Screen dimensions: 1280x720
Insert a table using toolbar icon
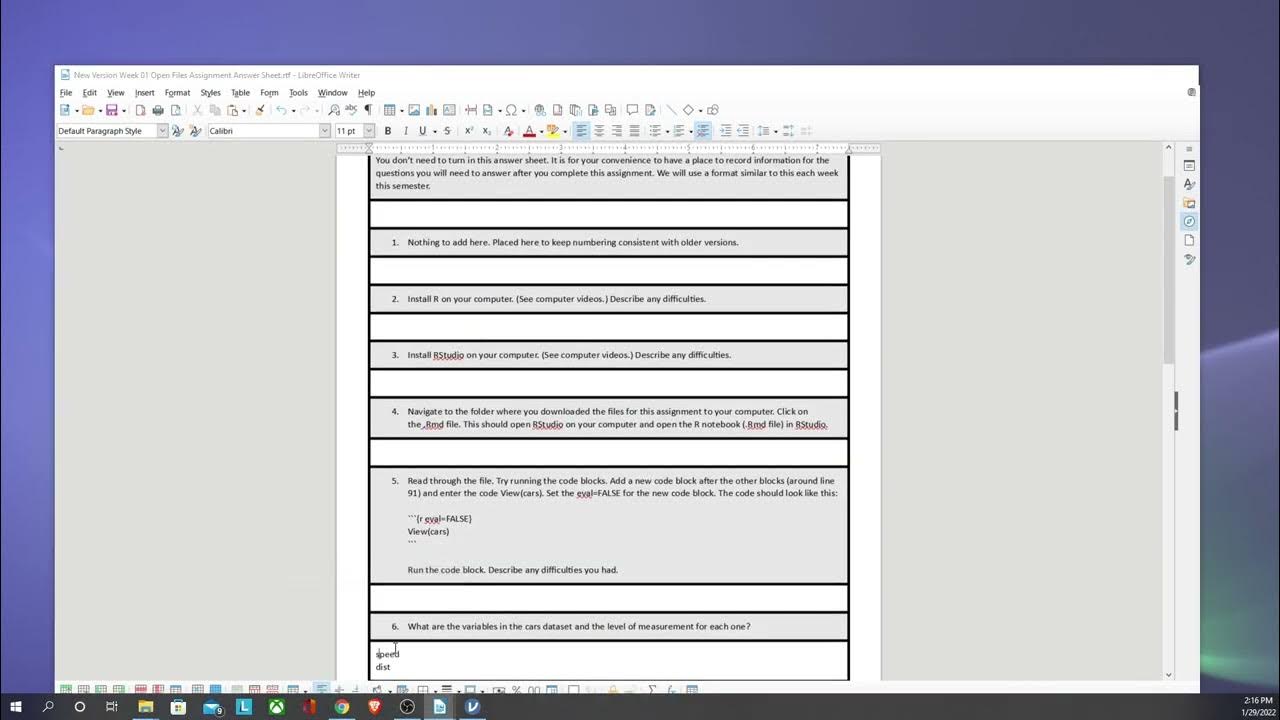coord(389,110)
